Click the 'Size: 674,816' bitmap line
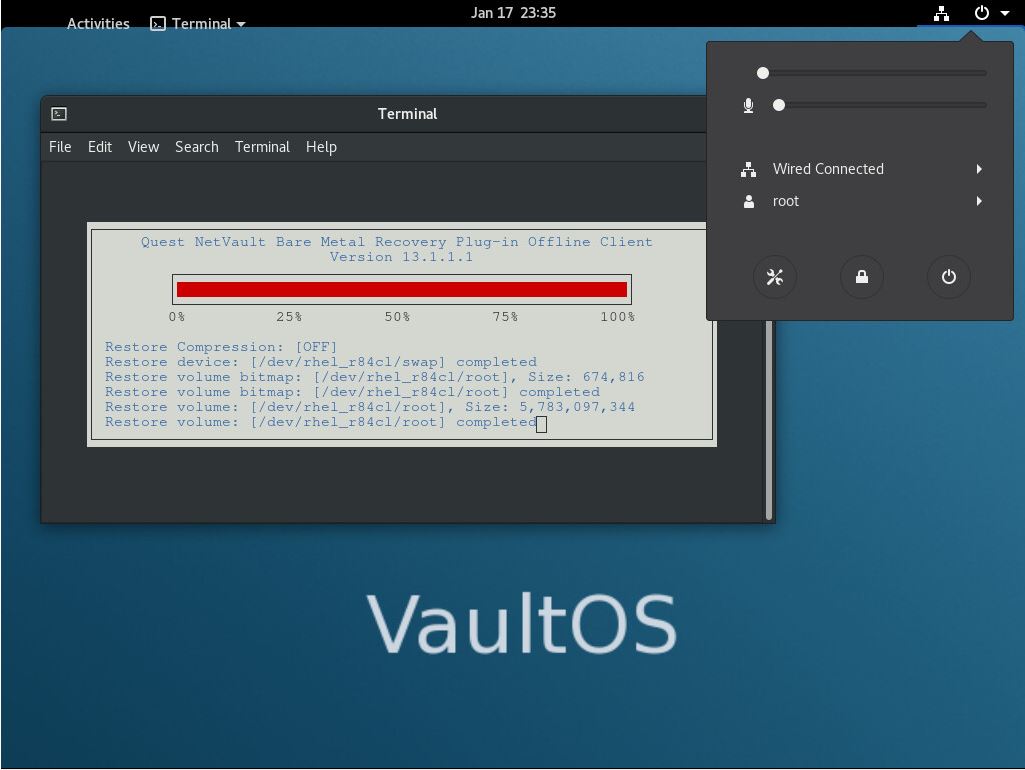This screenshot has width=1025, height=770. click(x=374, y=377)
